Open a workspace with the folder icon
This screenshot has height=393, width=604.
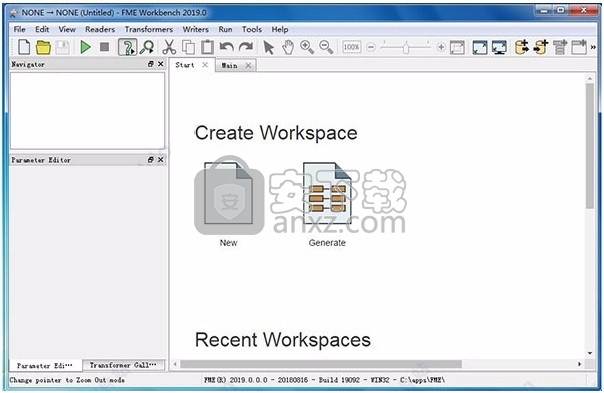(43, 47)
